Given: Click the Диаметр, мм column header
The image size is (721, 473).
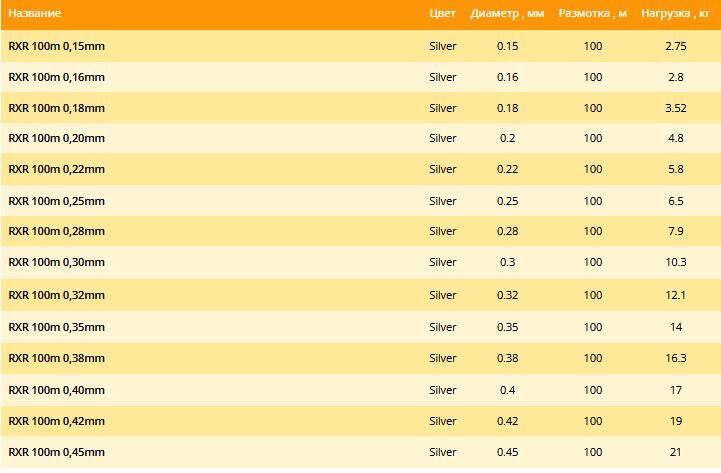Looking at the screenshot, I should point(507,14).
